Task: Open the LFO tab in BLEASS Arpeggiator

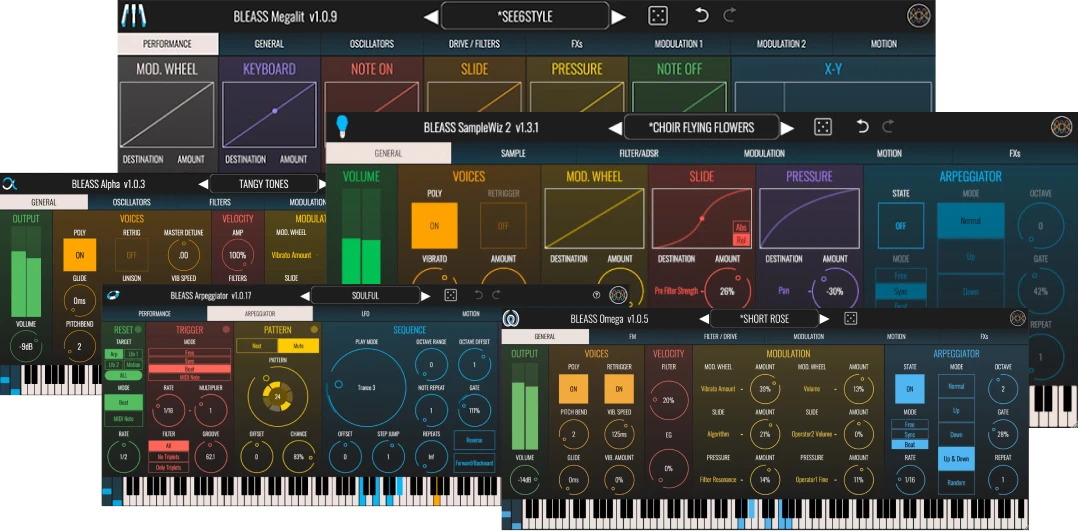Action: 365,314
